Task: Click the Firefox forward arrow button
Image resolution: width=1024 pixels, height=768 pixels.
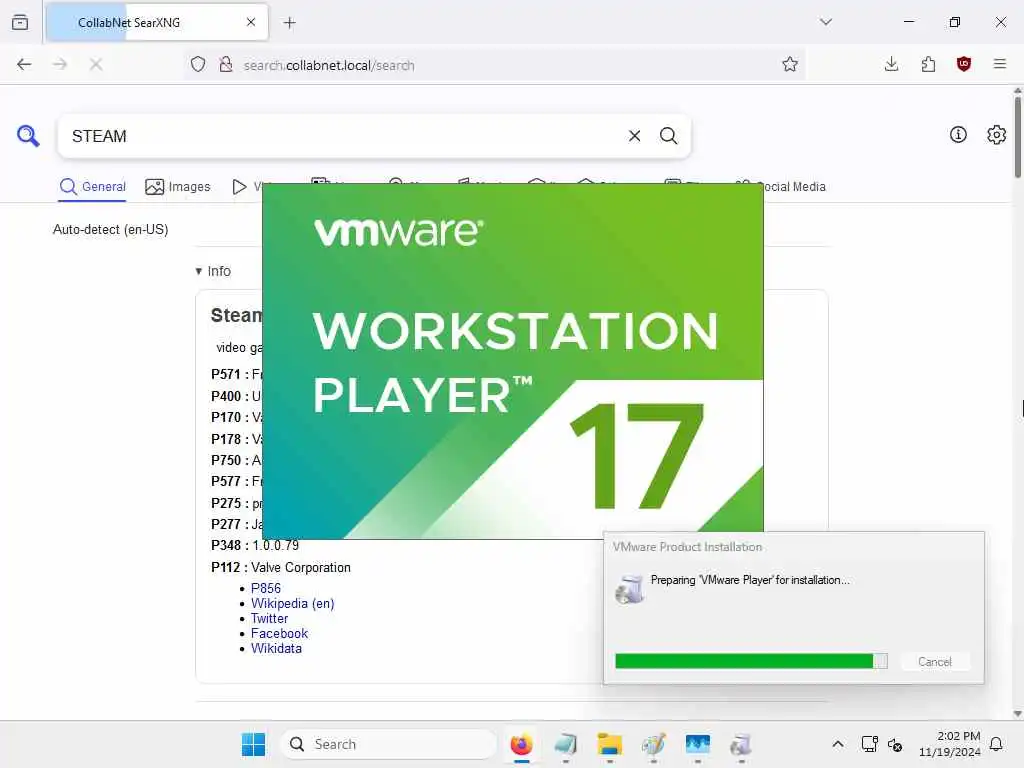Action: pos(60,64)
